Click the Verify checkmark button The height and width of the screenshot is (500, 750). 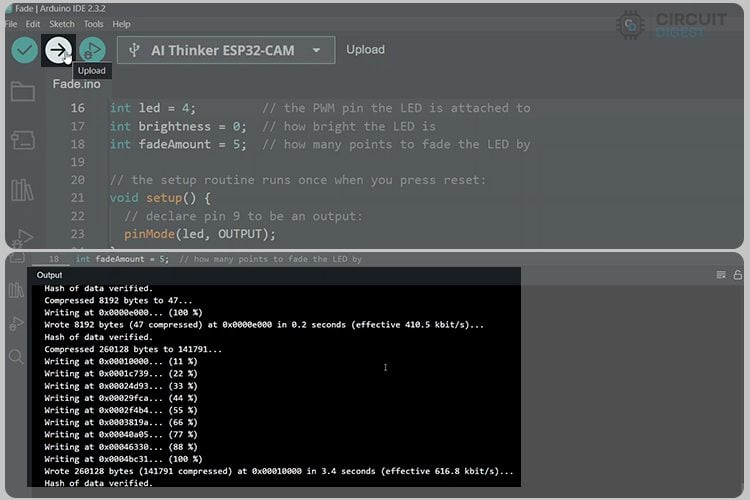point(24,50)
